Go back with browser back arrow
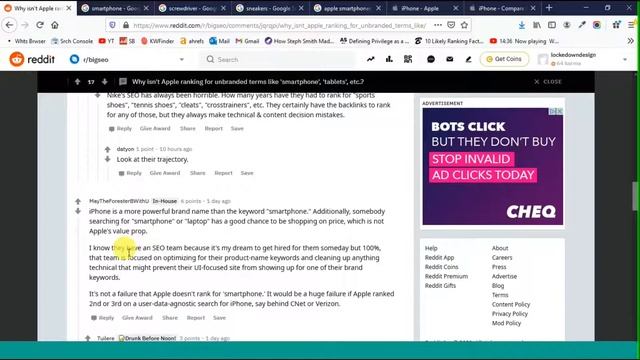Screen dimensions: 640x360 click(9, 25)
